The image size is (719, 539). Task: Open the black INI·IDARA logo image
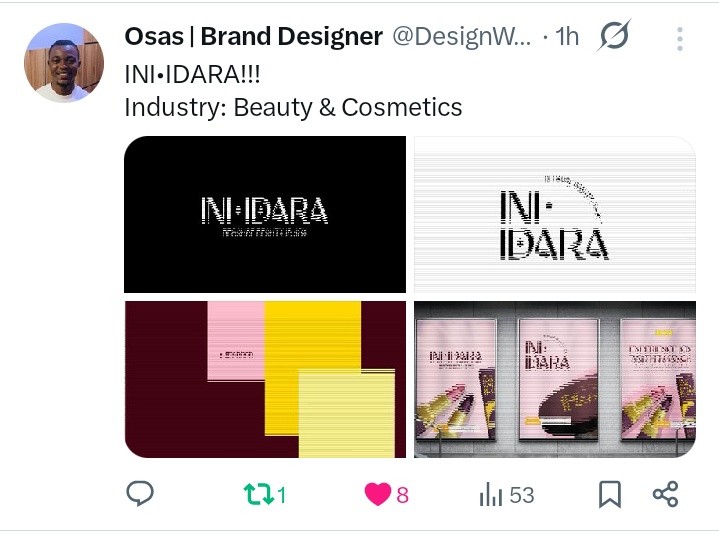[x=265, y=214]
